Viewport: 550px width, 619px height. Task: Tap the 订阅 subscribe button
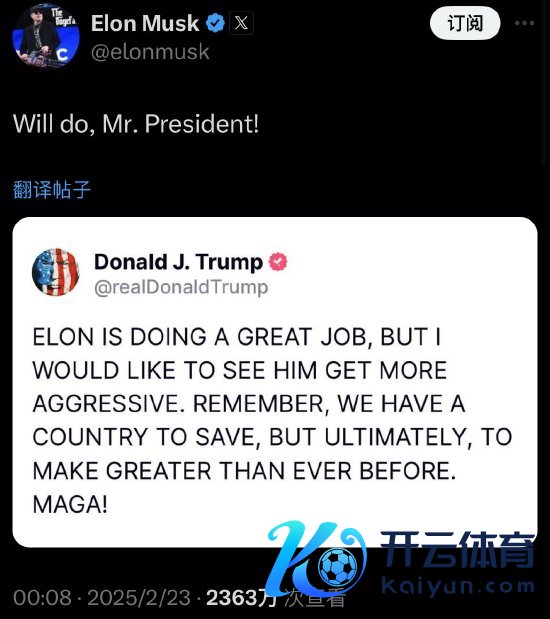pos(465,23)
